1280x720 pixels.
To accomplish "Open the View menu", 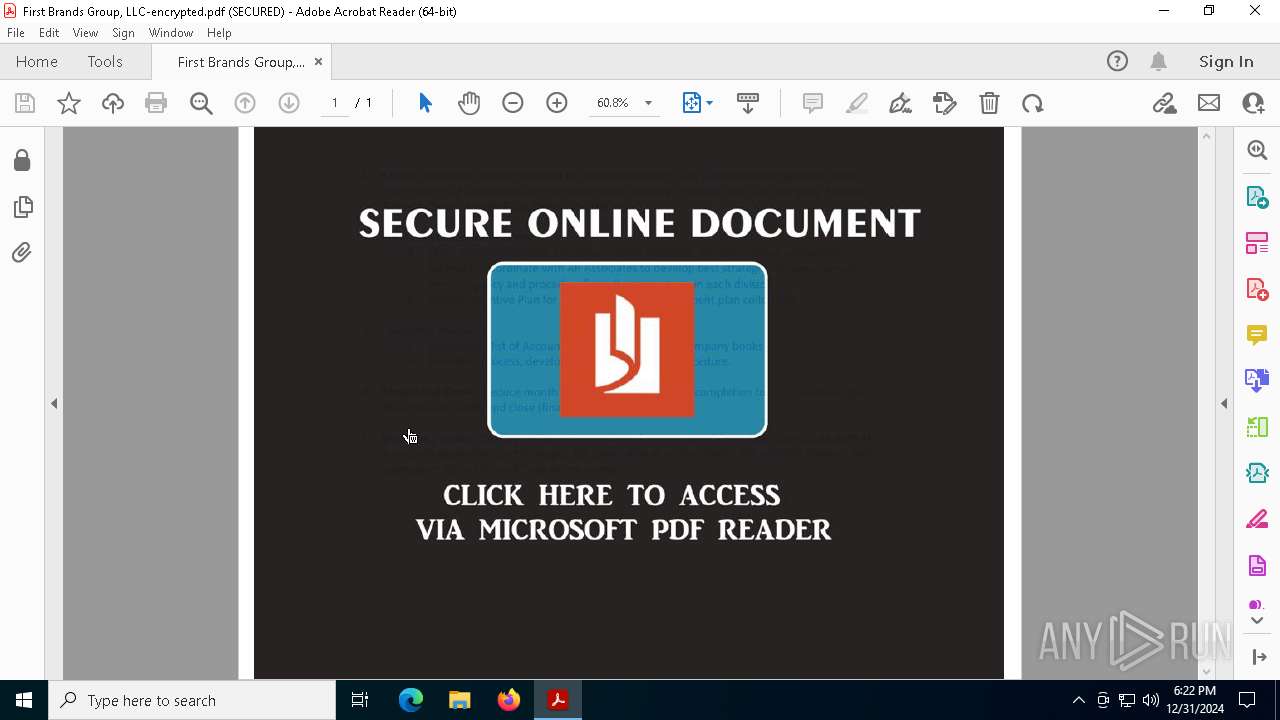I will 85,33.
